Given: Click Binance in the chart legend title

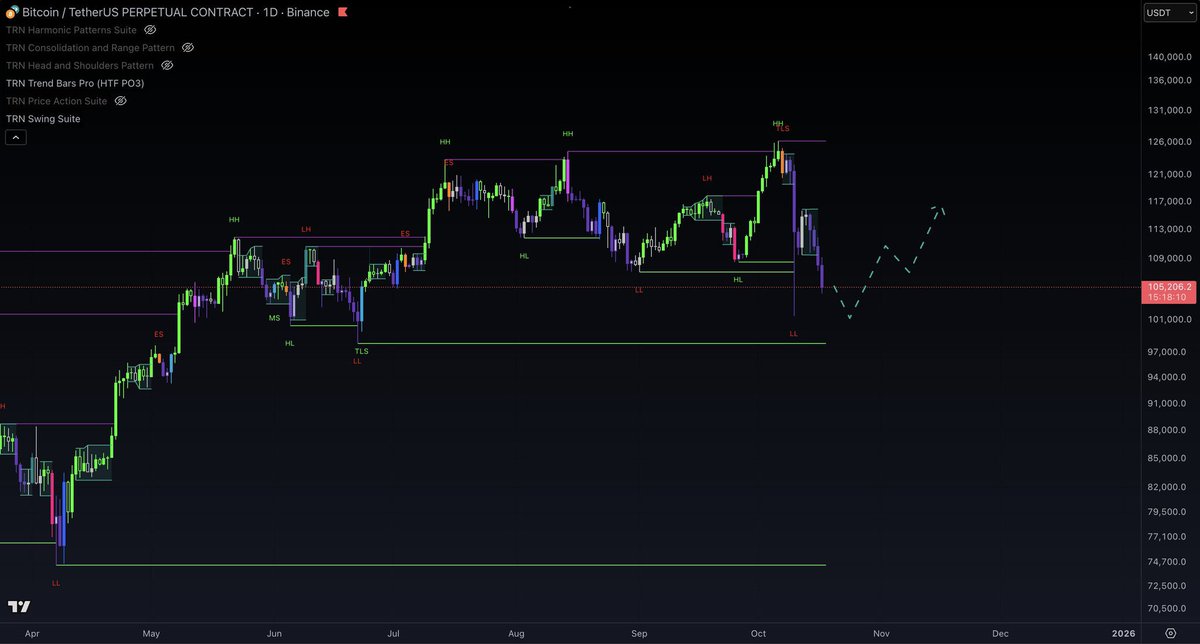Looking at the screenshot, I should point(306,12).
